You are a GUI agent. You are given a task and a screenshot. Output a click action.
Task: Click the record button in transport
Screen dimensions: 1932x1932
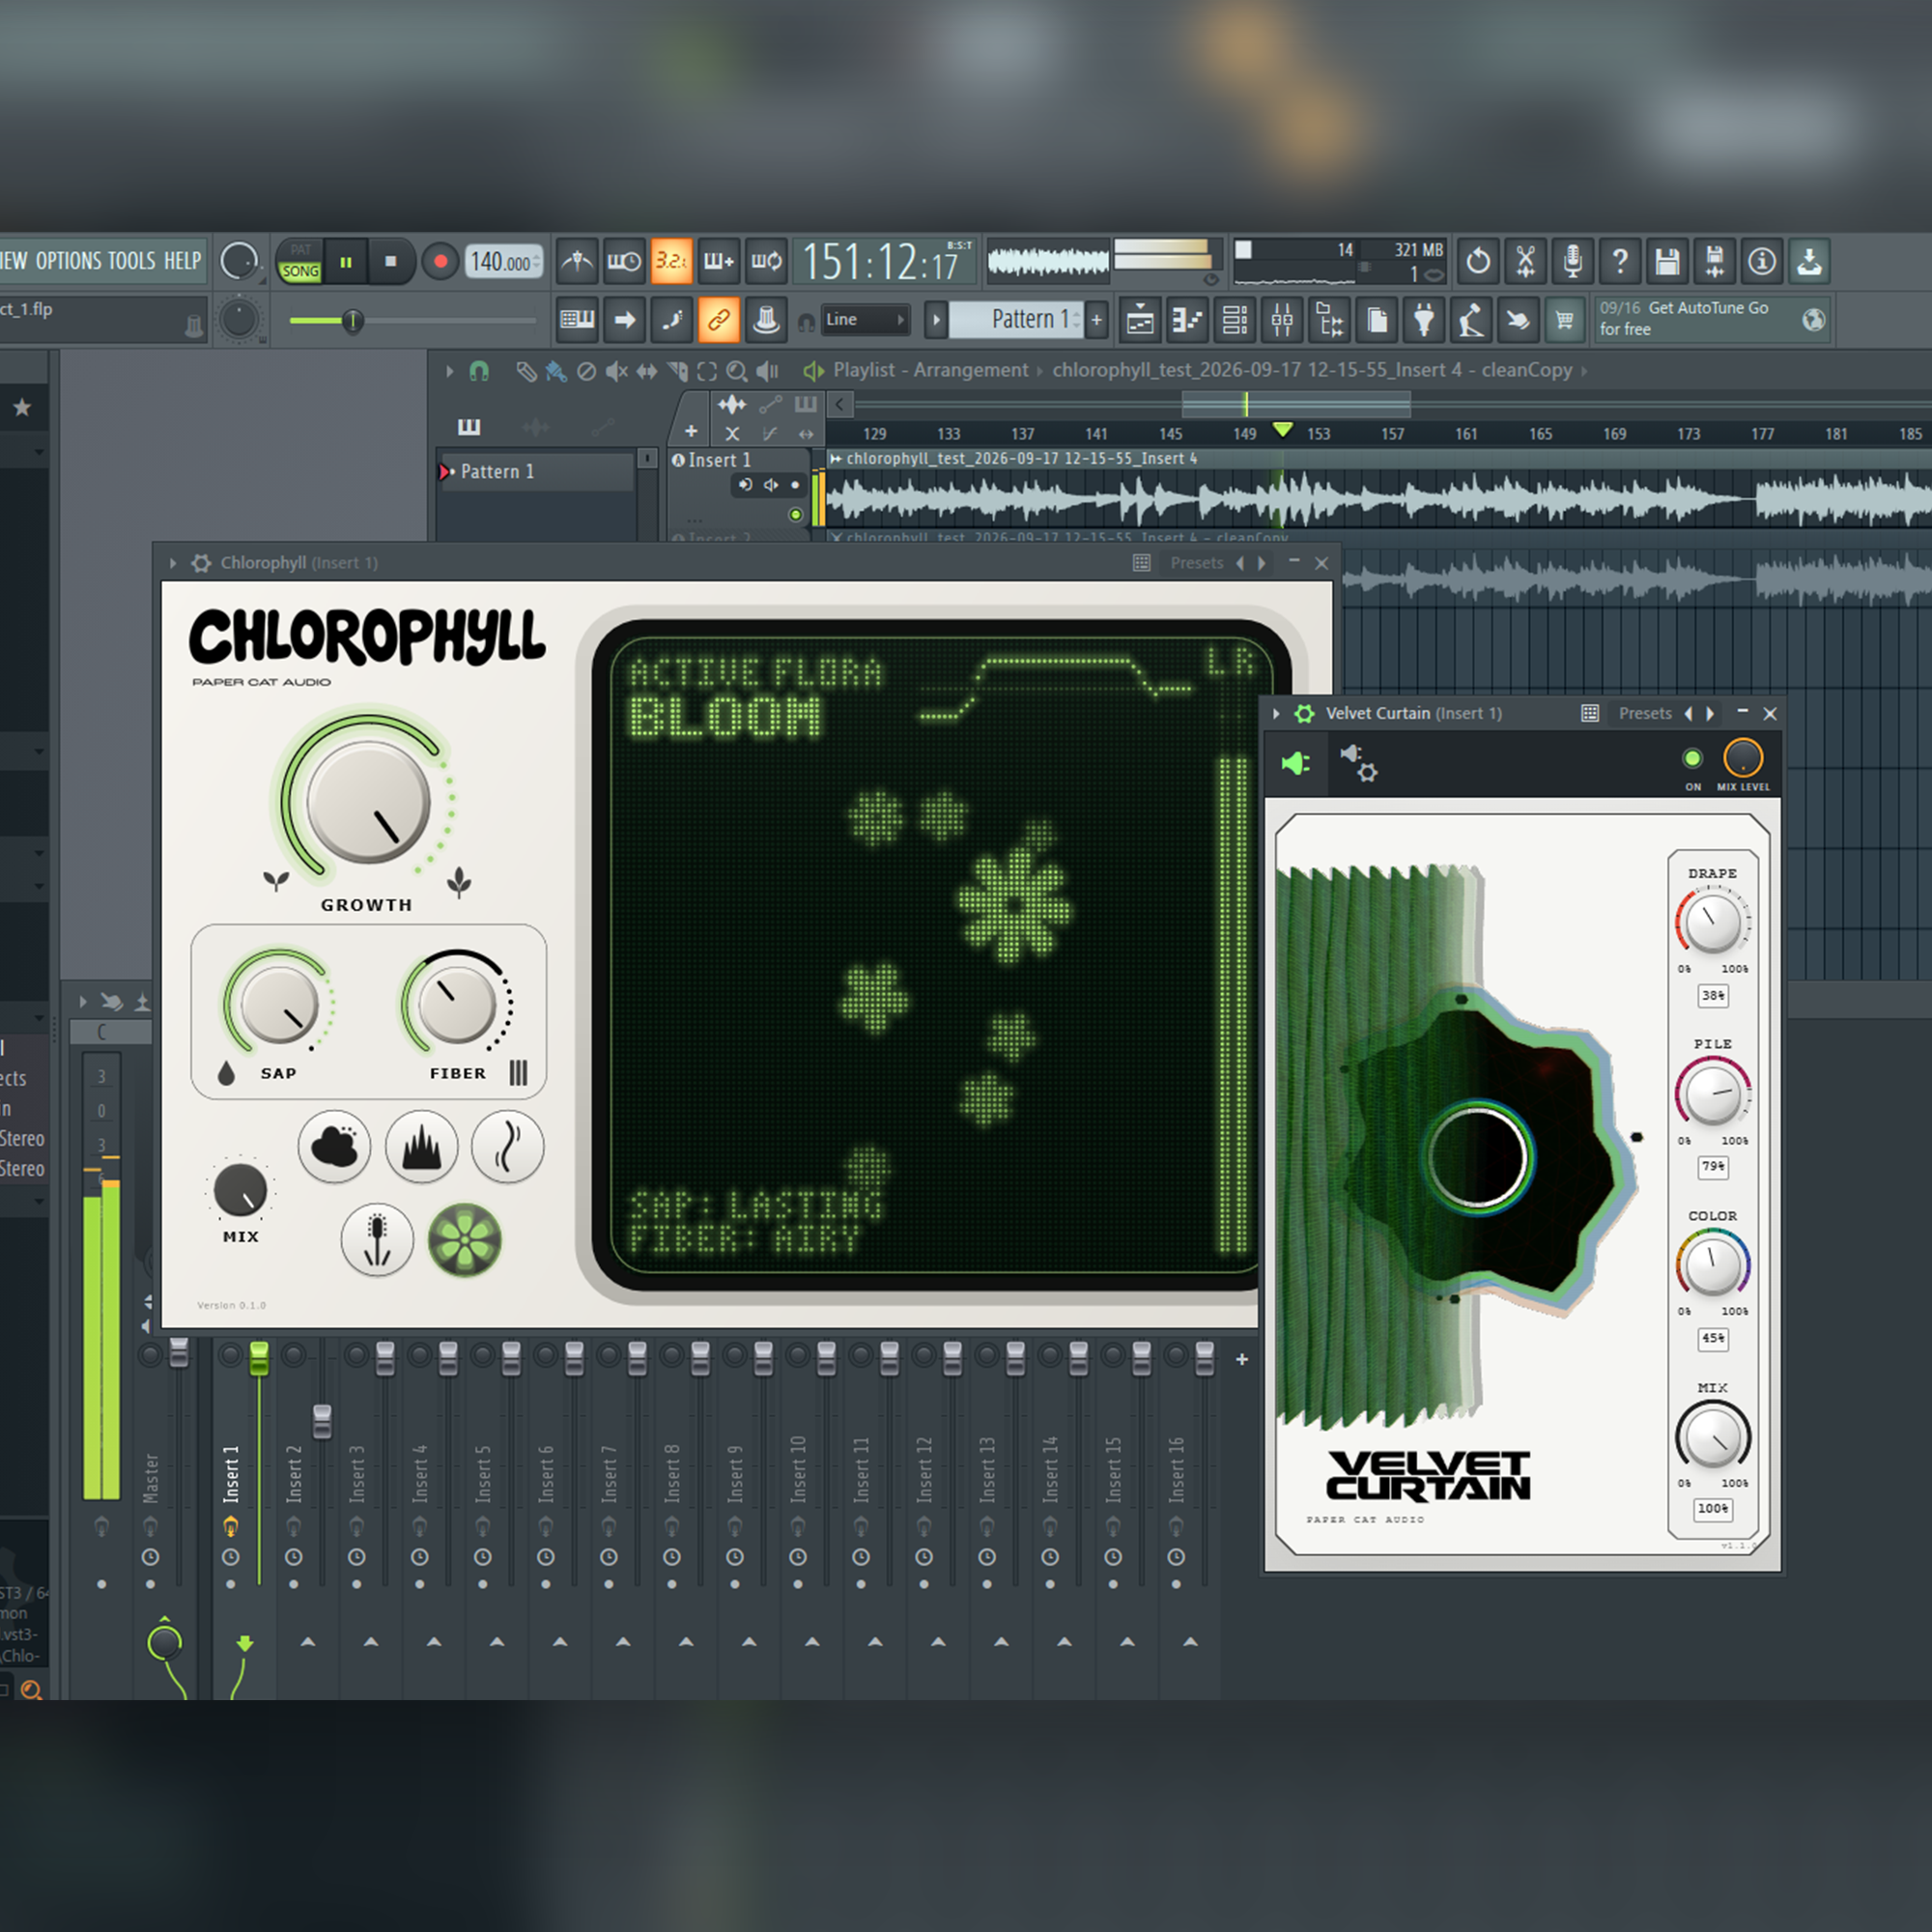(440, 262)
